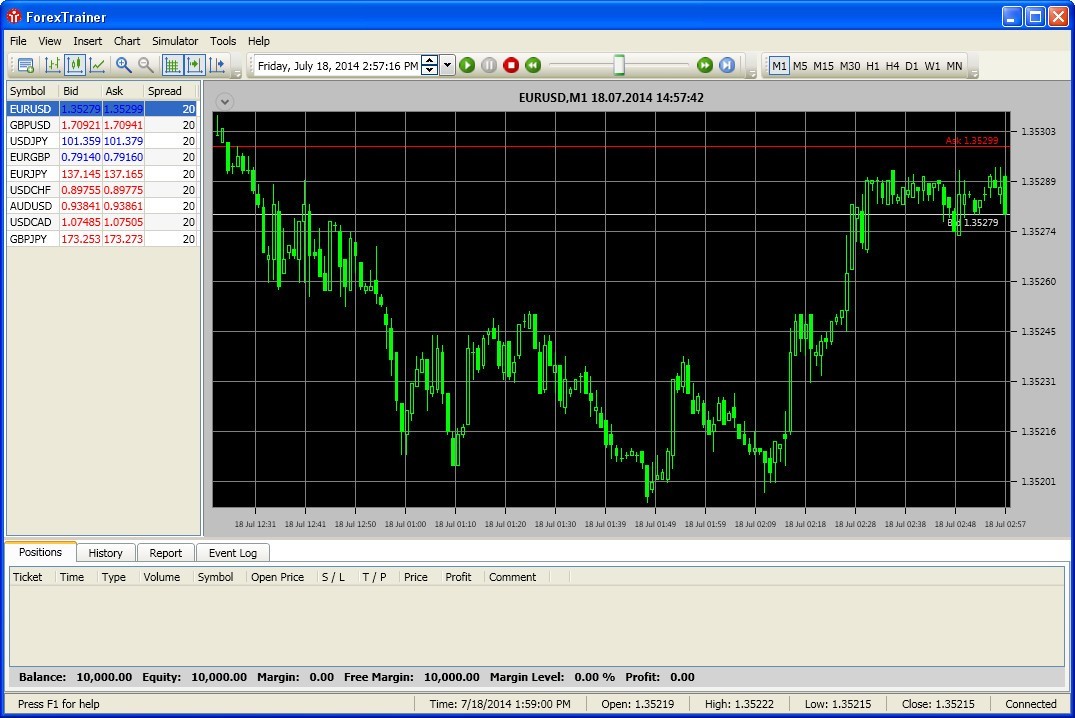This screenshot has width=1075, height=718.
Task: Expand timeframe toolbar overflow options
Action: coord(973,73)
